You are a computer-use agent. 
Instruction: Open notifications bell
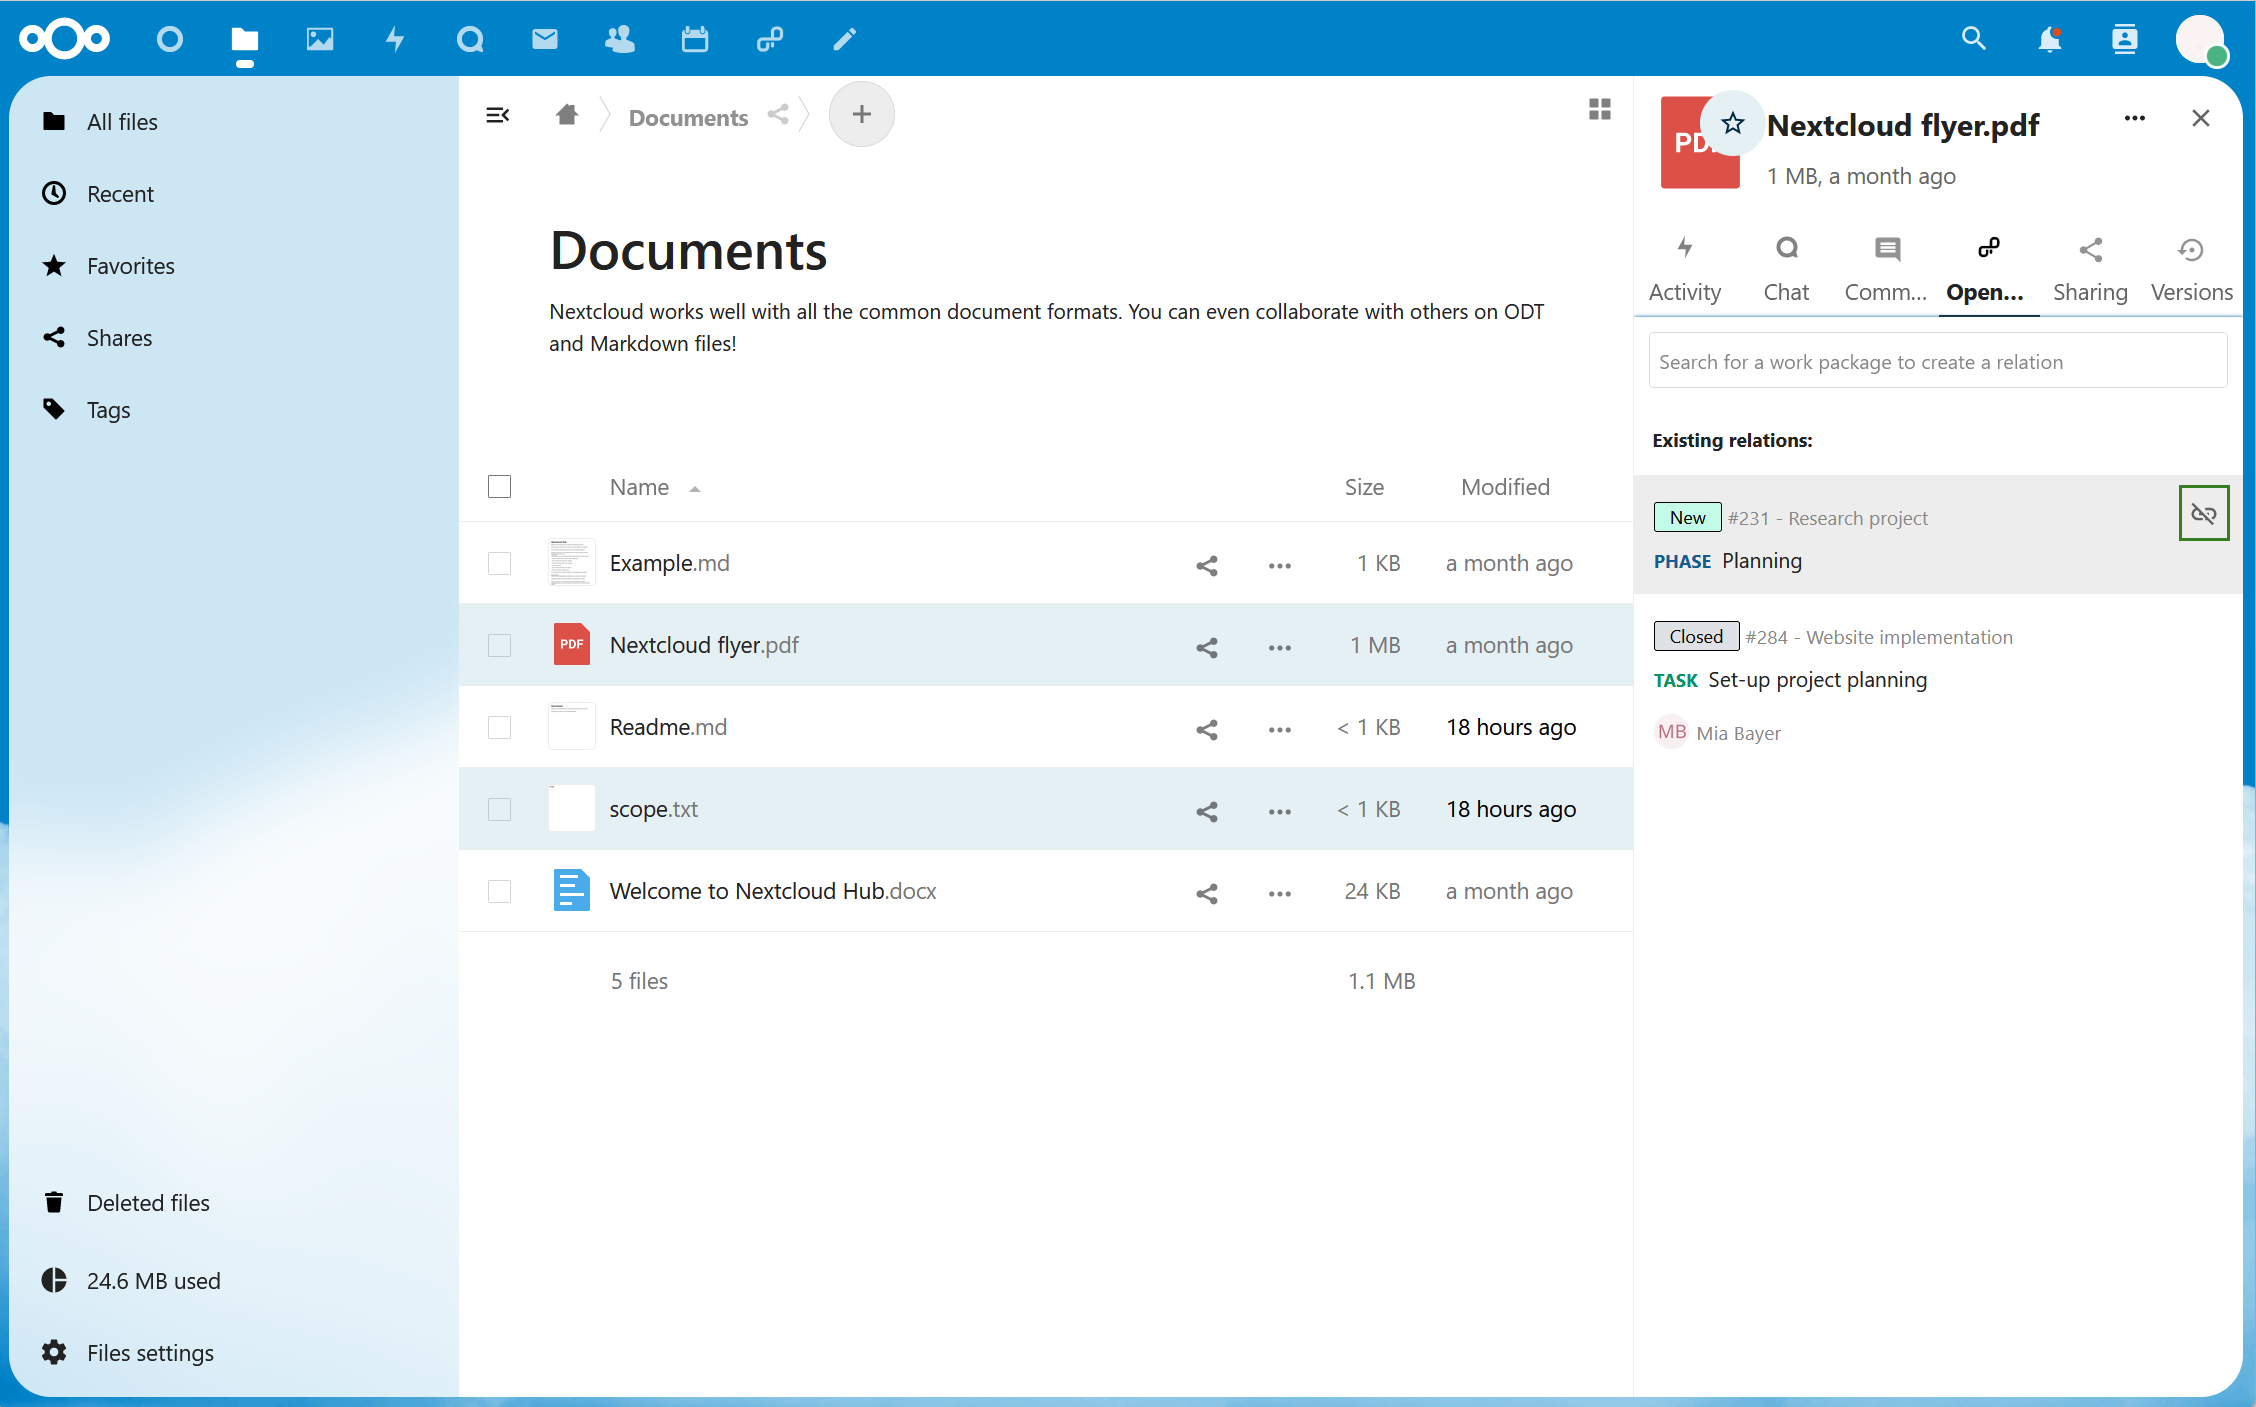click(x=2050, y=39)
